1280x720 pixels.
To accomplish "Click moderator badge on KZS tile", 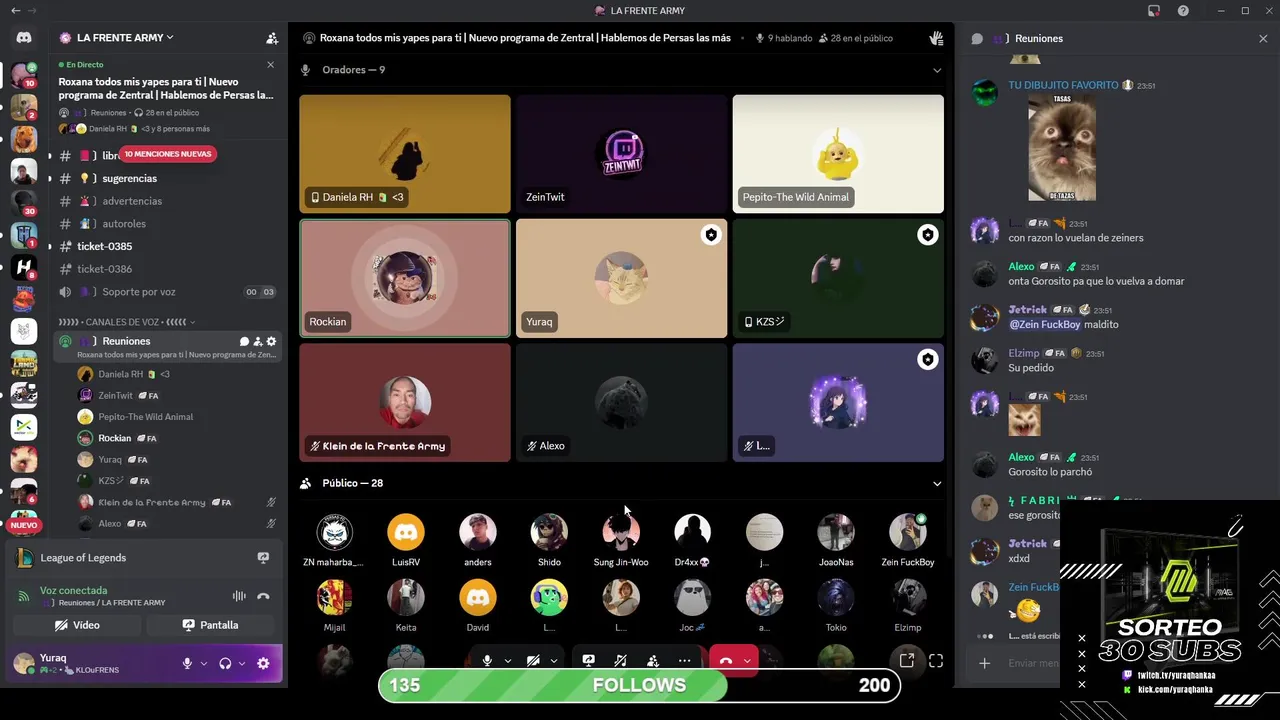I will pos(928,235).
